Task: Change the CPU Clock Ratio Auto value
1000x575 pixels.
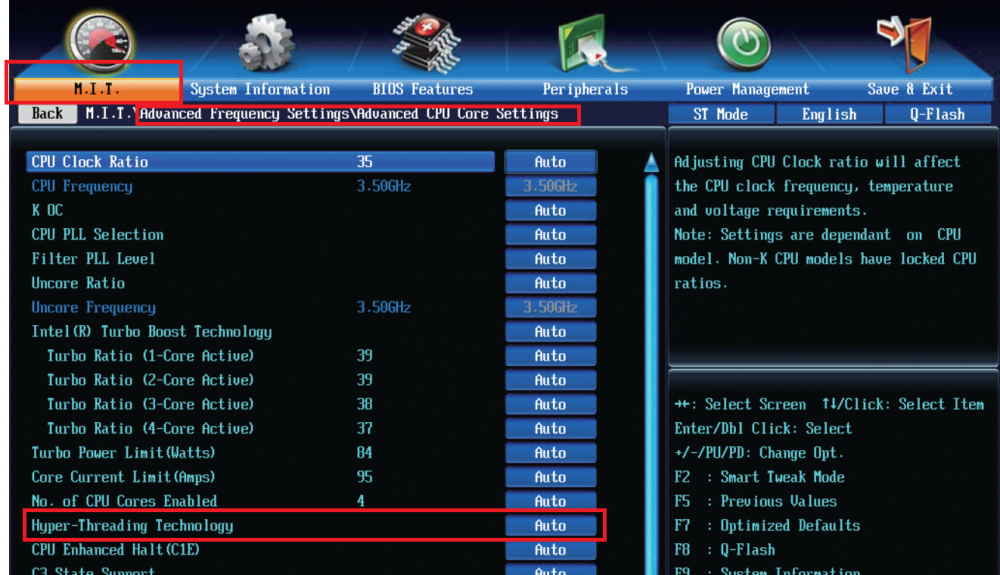Action: tap(550, 162)
